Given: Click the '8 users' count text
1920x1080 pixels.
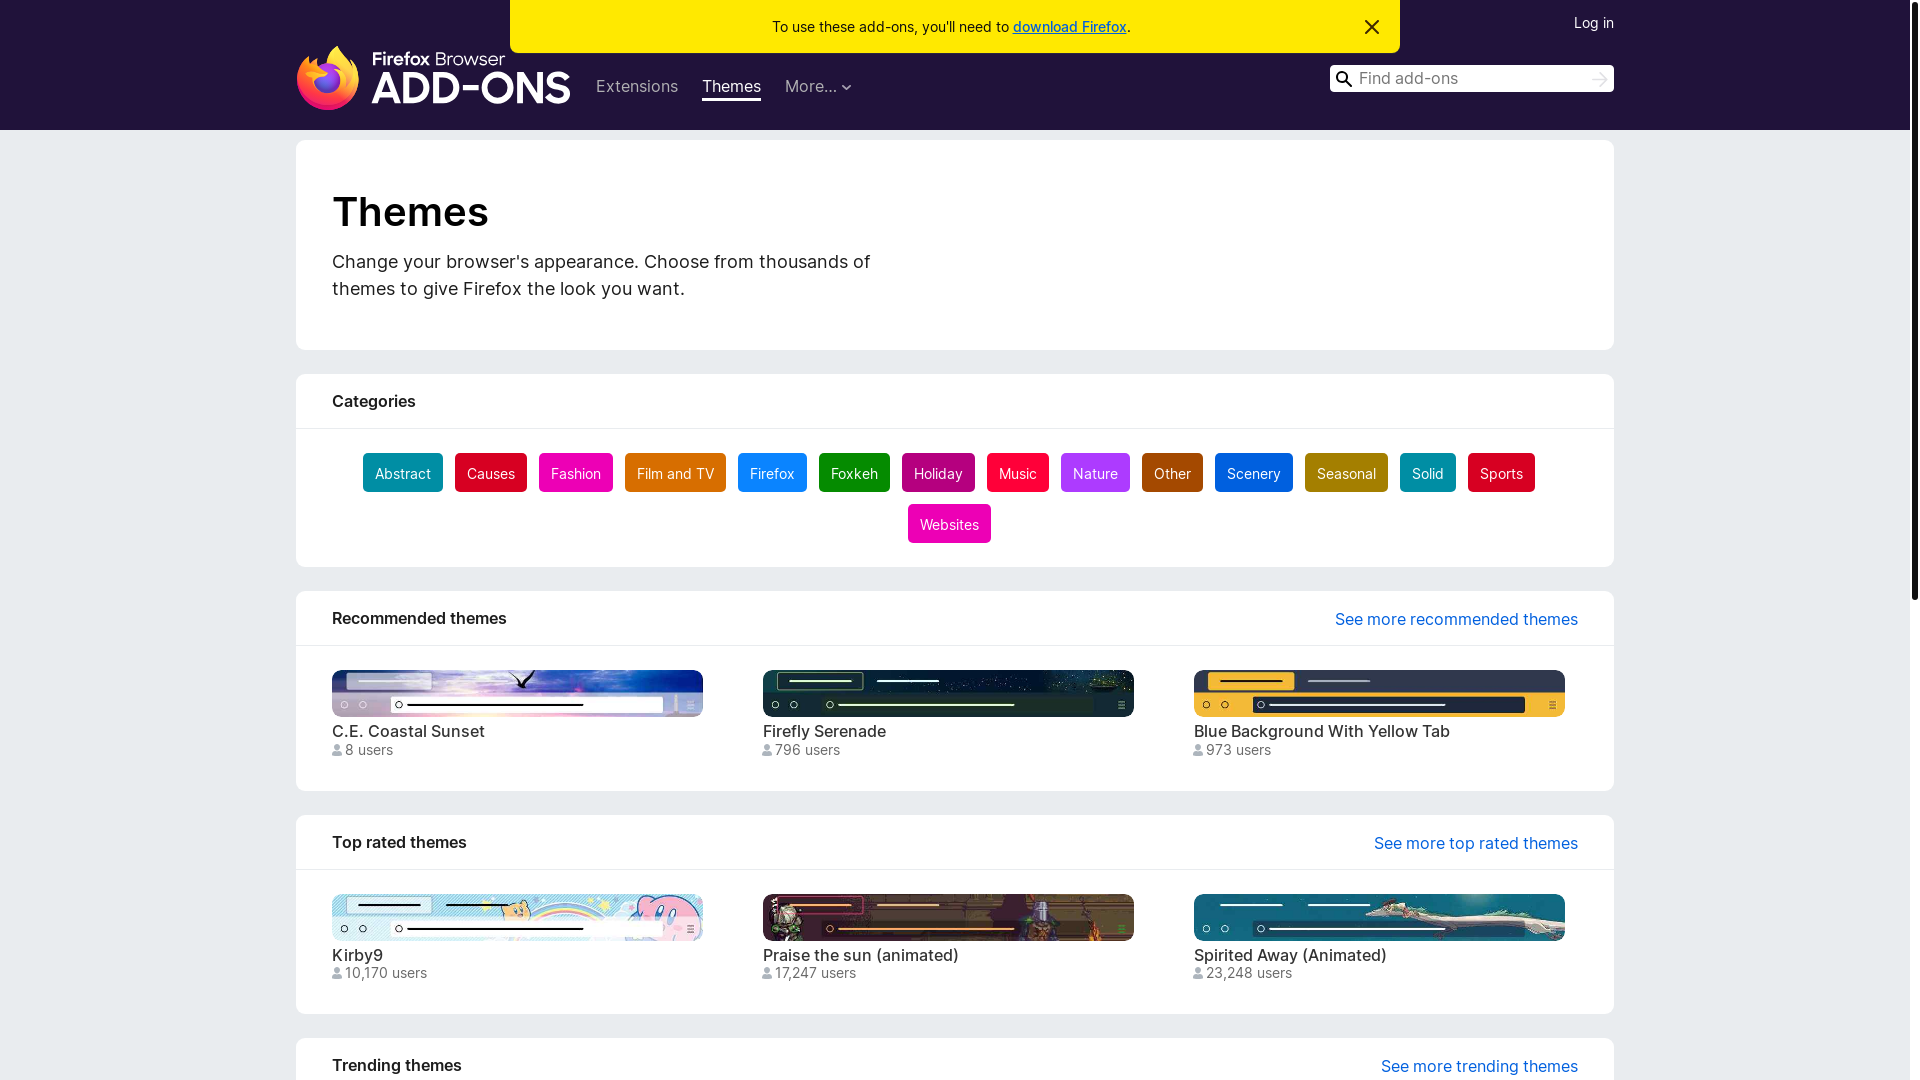Looking at the screenshot, I should click(x=368, y=750).
